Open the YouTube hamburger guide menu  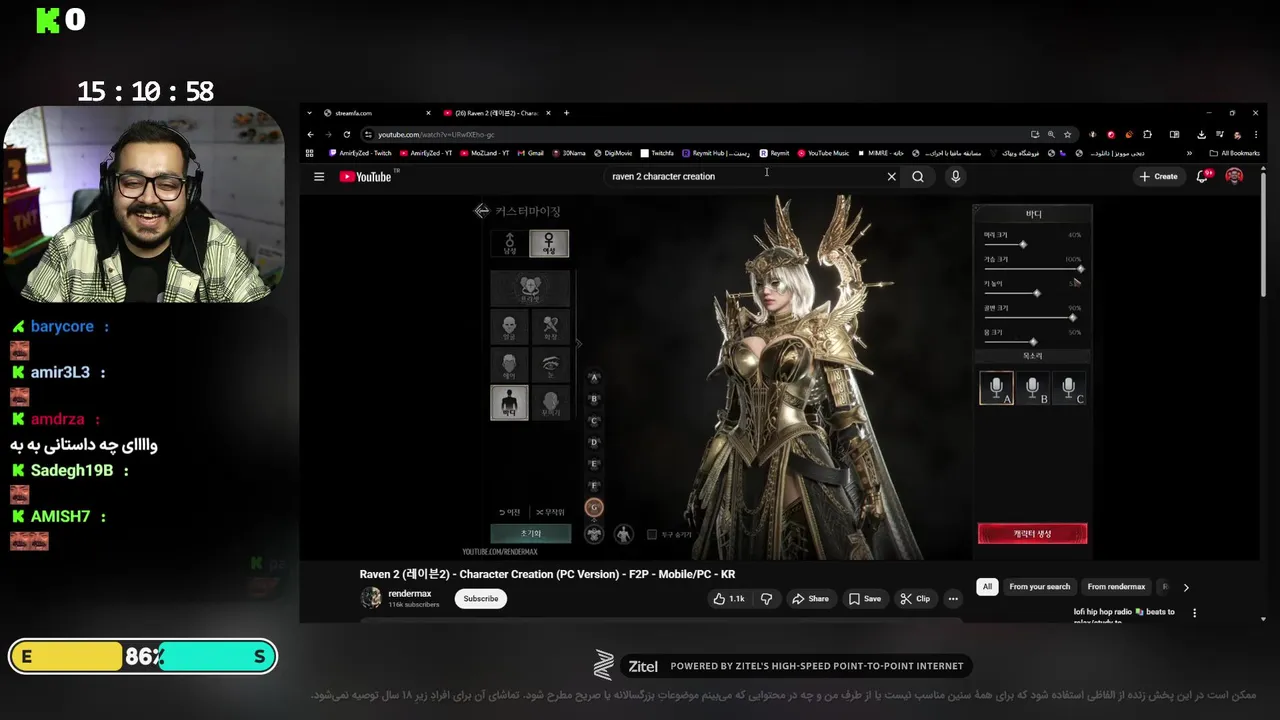(319, 177)
